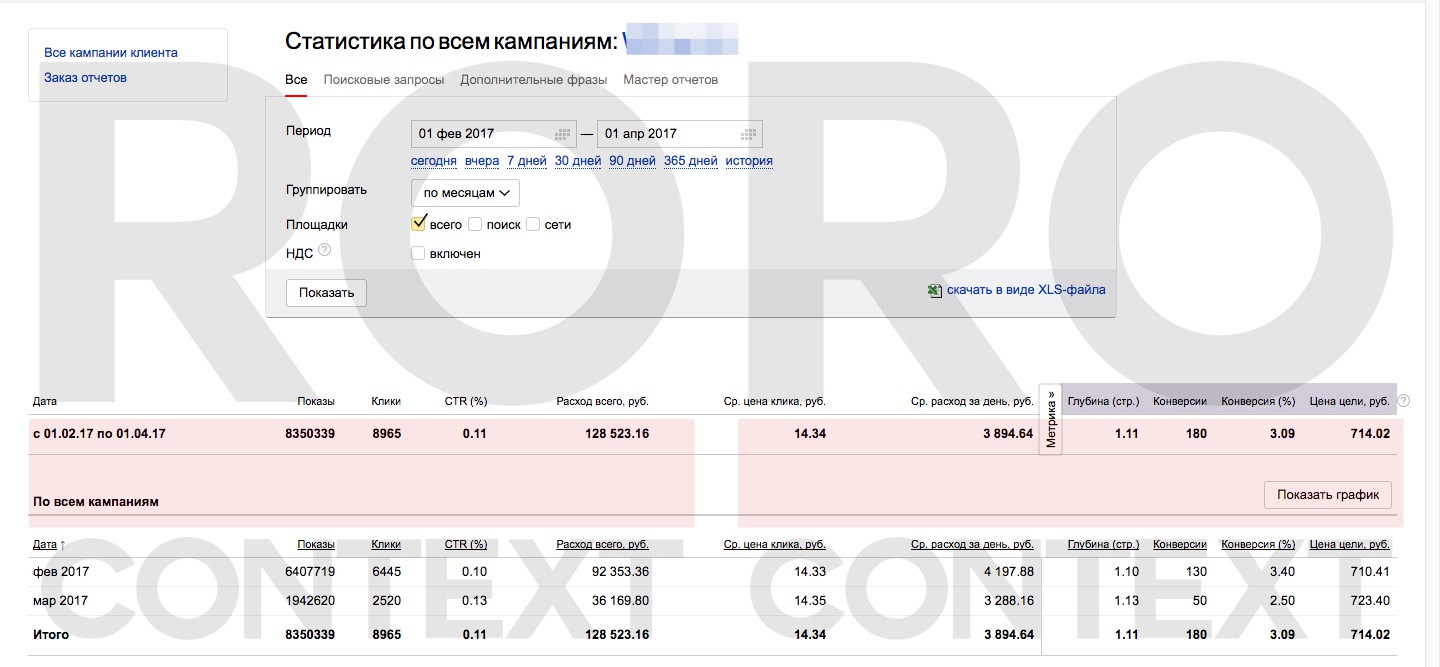
Task: Click the Итого row label
Action: (x=51, y=635)
